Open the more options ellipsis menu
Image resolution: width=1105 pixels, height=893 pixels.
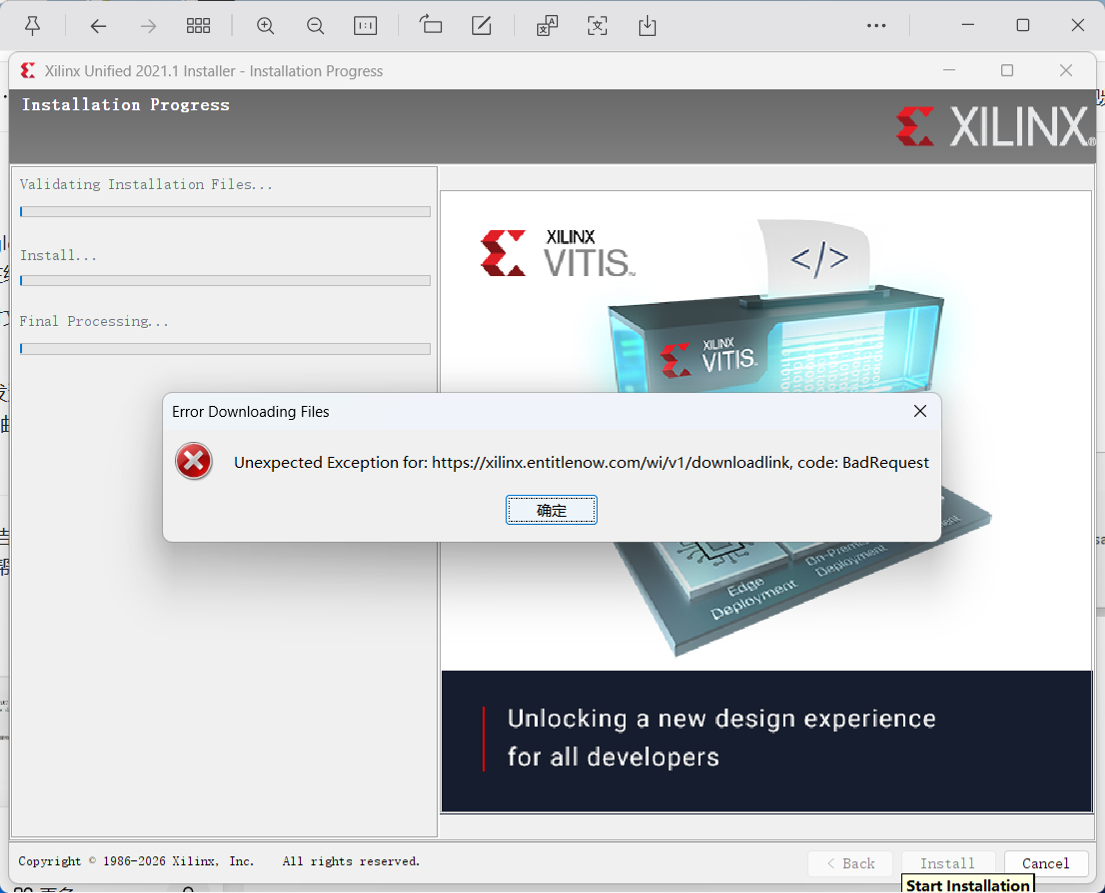point(876,25)
